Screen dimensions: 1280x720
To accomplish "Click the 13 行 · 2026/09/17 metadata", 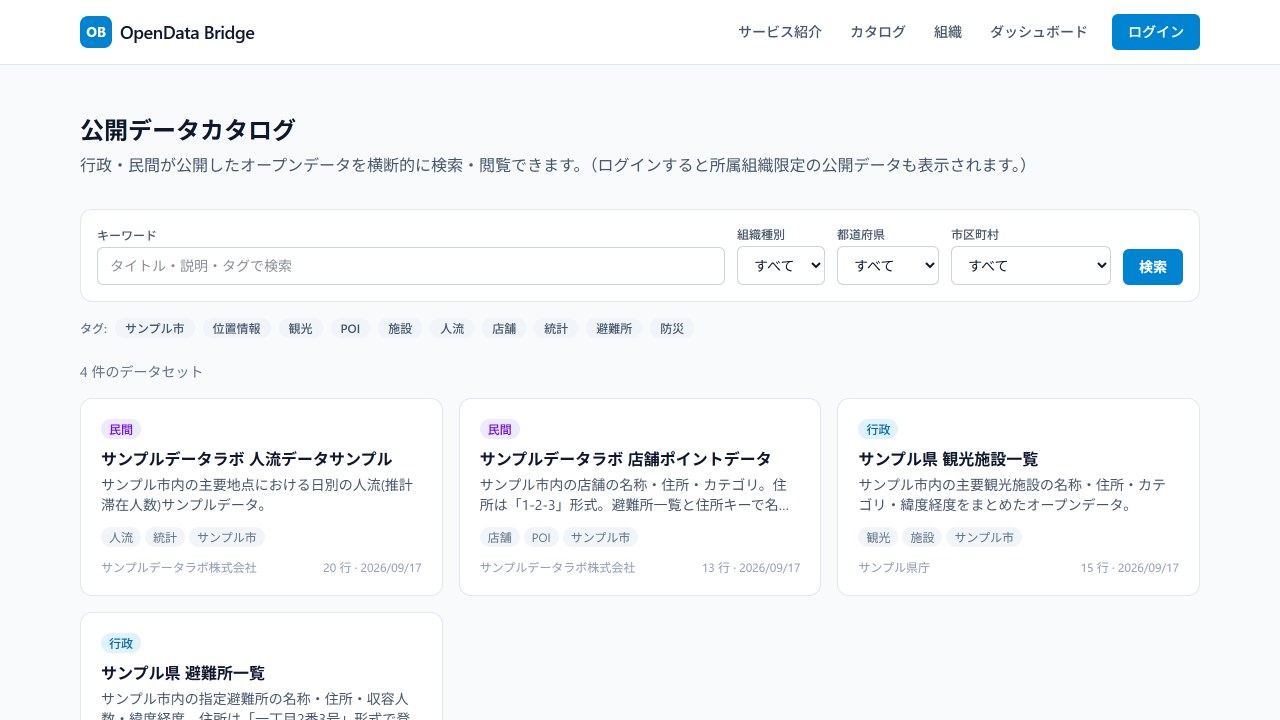I will coord(751,567).
